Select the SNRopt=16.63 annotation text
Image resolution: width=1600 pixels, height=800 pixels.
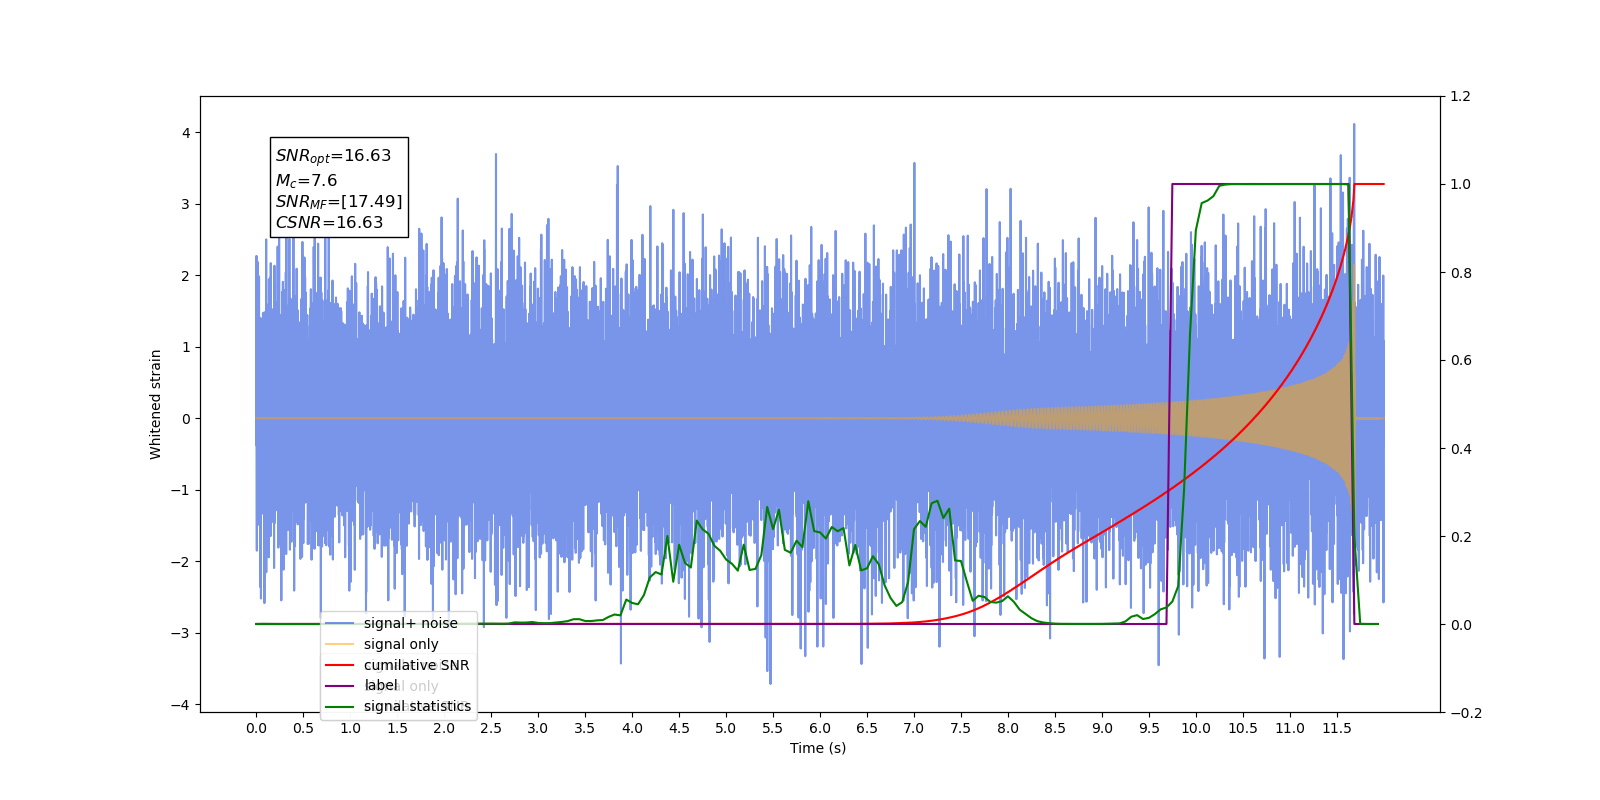[x=333, y=156]
